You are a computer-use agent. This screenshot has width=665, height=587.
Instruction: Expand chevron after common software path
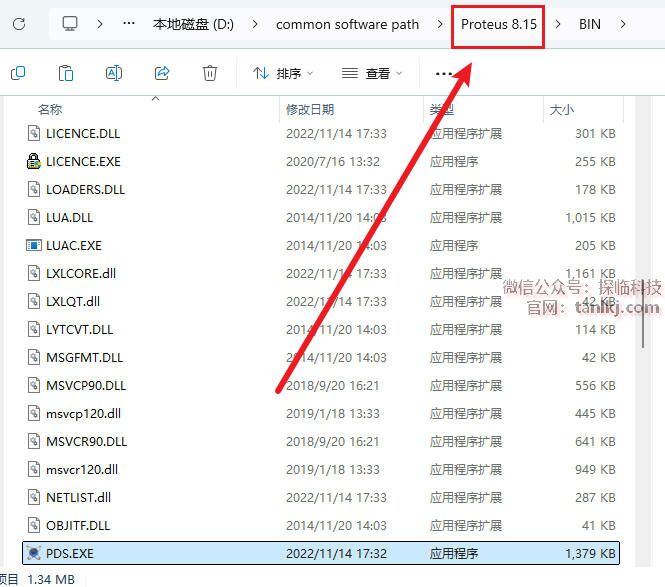(440, 24)
